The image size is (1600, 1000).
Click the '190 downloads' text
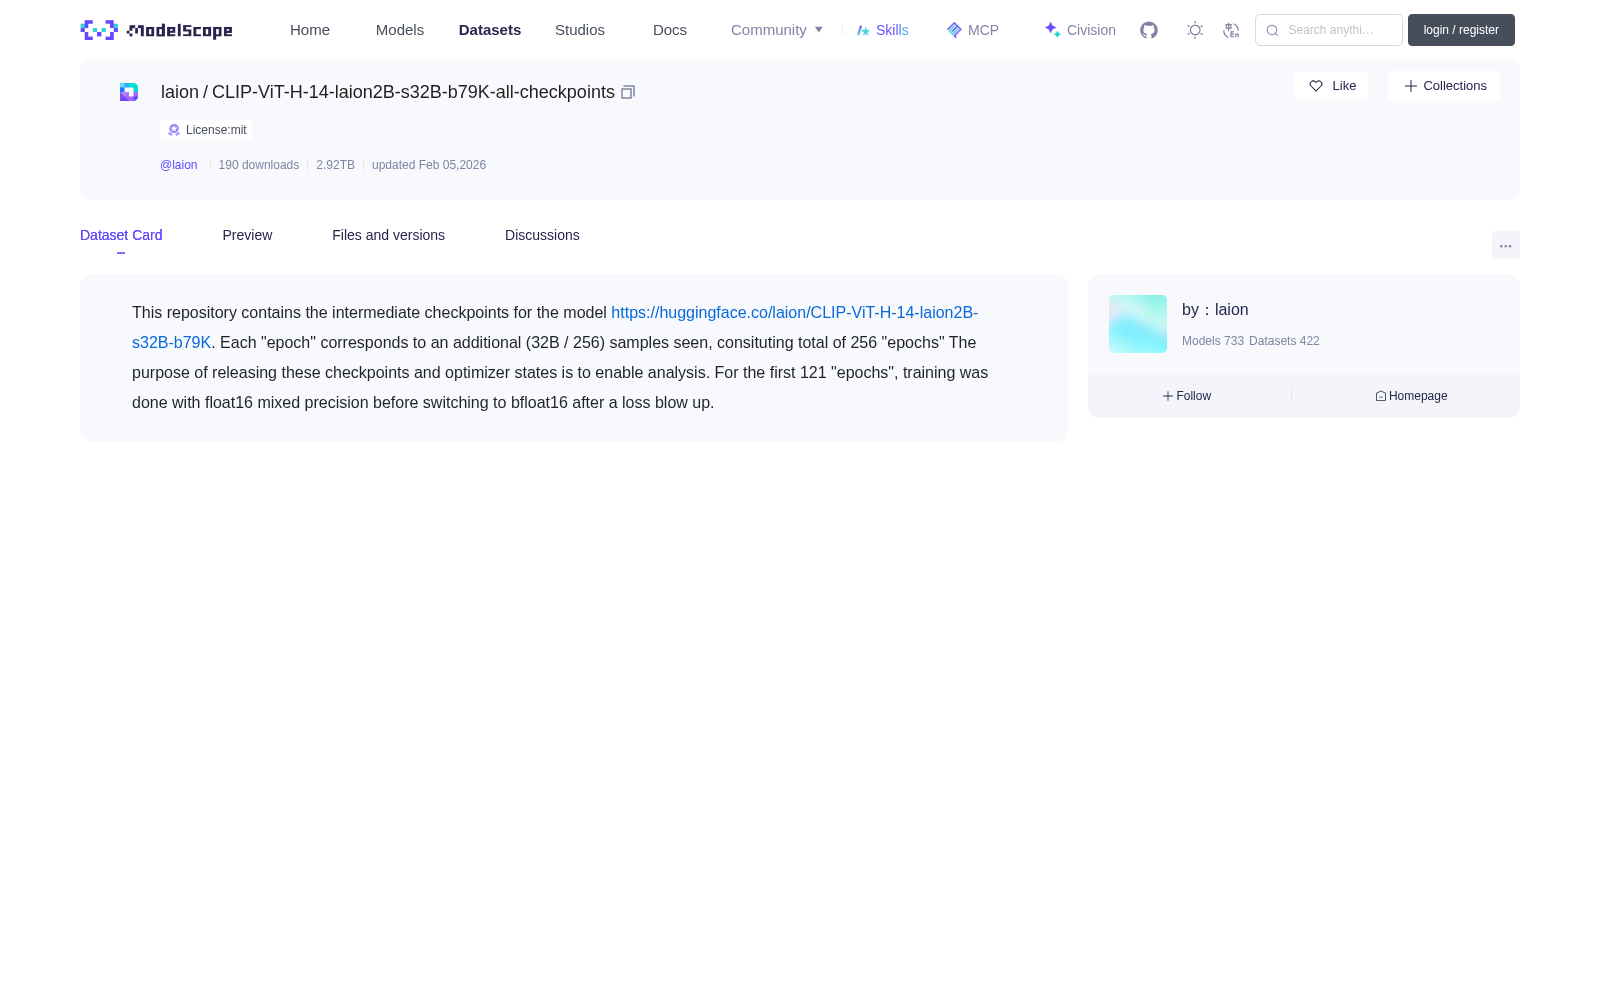point(258,165)
